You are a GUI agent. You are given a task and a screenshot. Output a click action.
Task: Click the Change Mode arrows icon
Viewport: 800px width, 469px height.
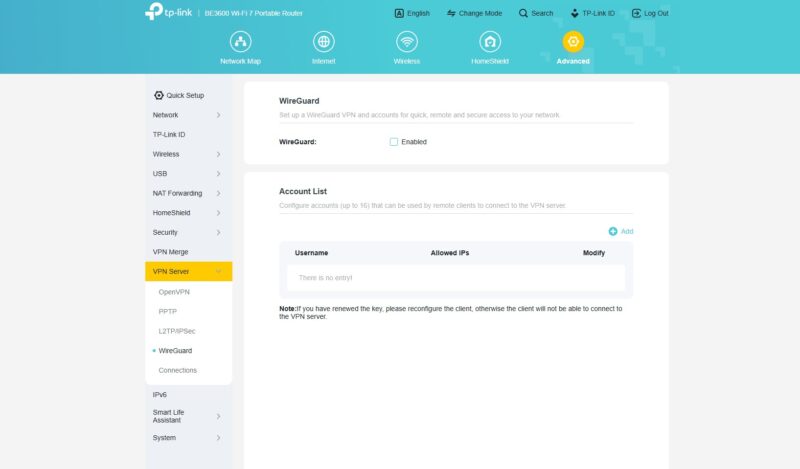[x=451, y=13]
